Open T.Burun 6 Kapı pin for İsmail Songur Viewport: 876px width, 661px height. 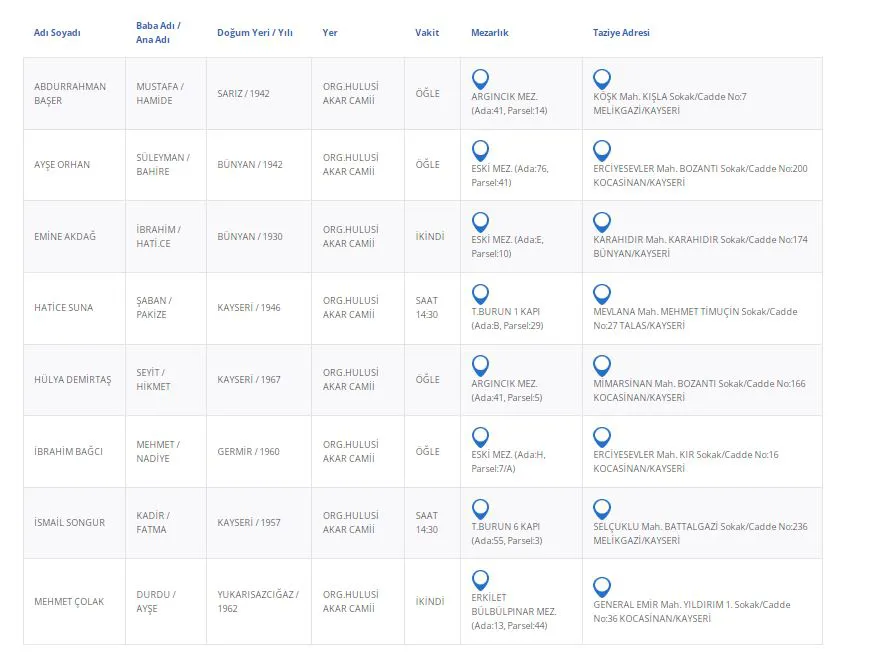480,509
